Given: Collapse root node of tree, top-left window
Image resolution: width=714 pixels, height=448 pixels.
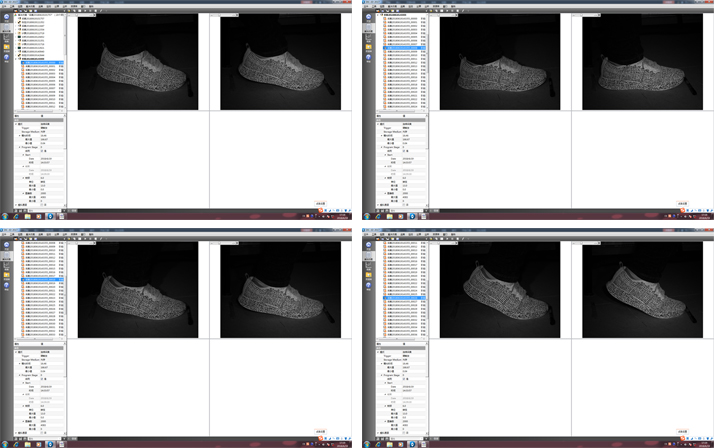Looking at the screenshot, I should [x=16, y=15].
